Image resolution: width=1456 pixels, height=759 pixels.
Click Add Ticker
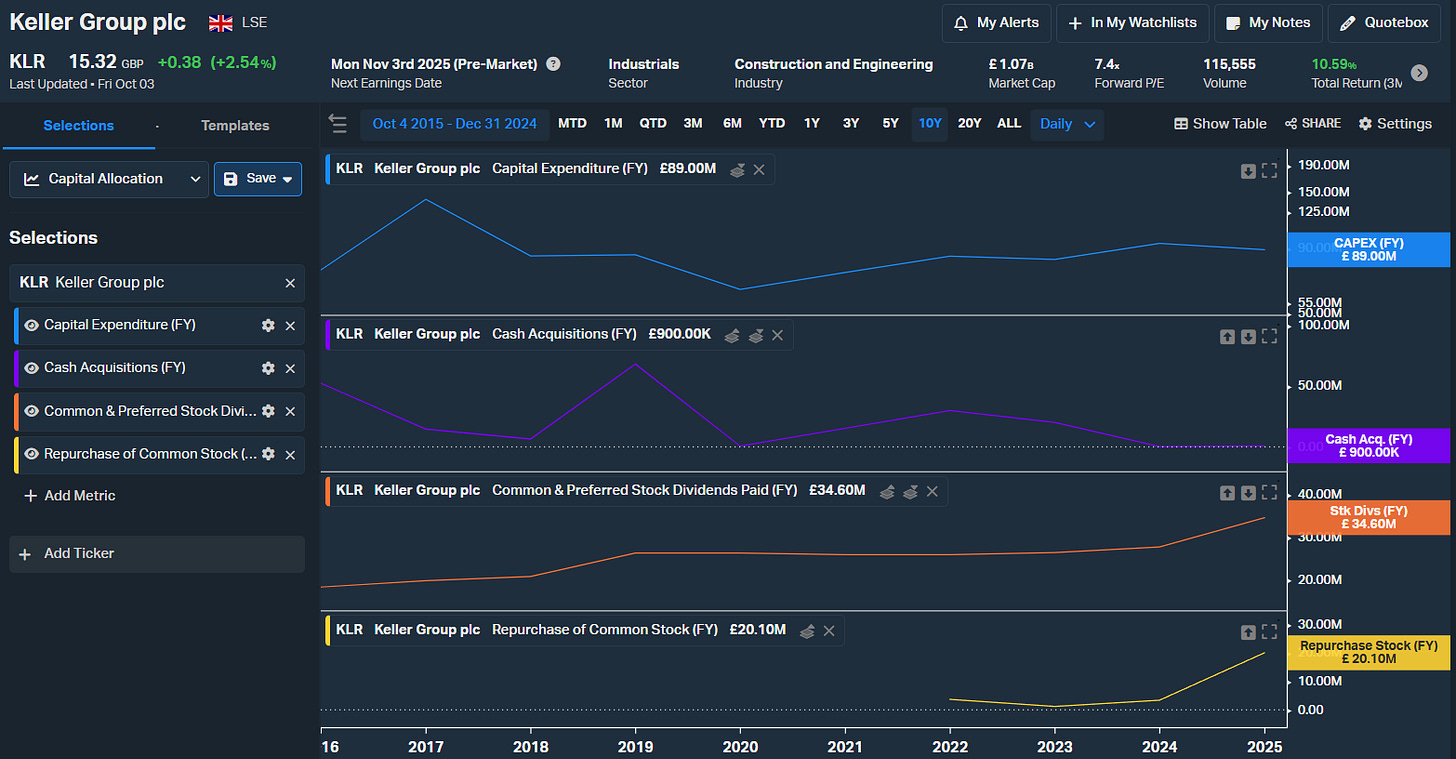(157, 554)
